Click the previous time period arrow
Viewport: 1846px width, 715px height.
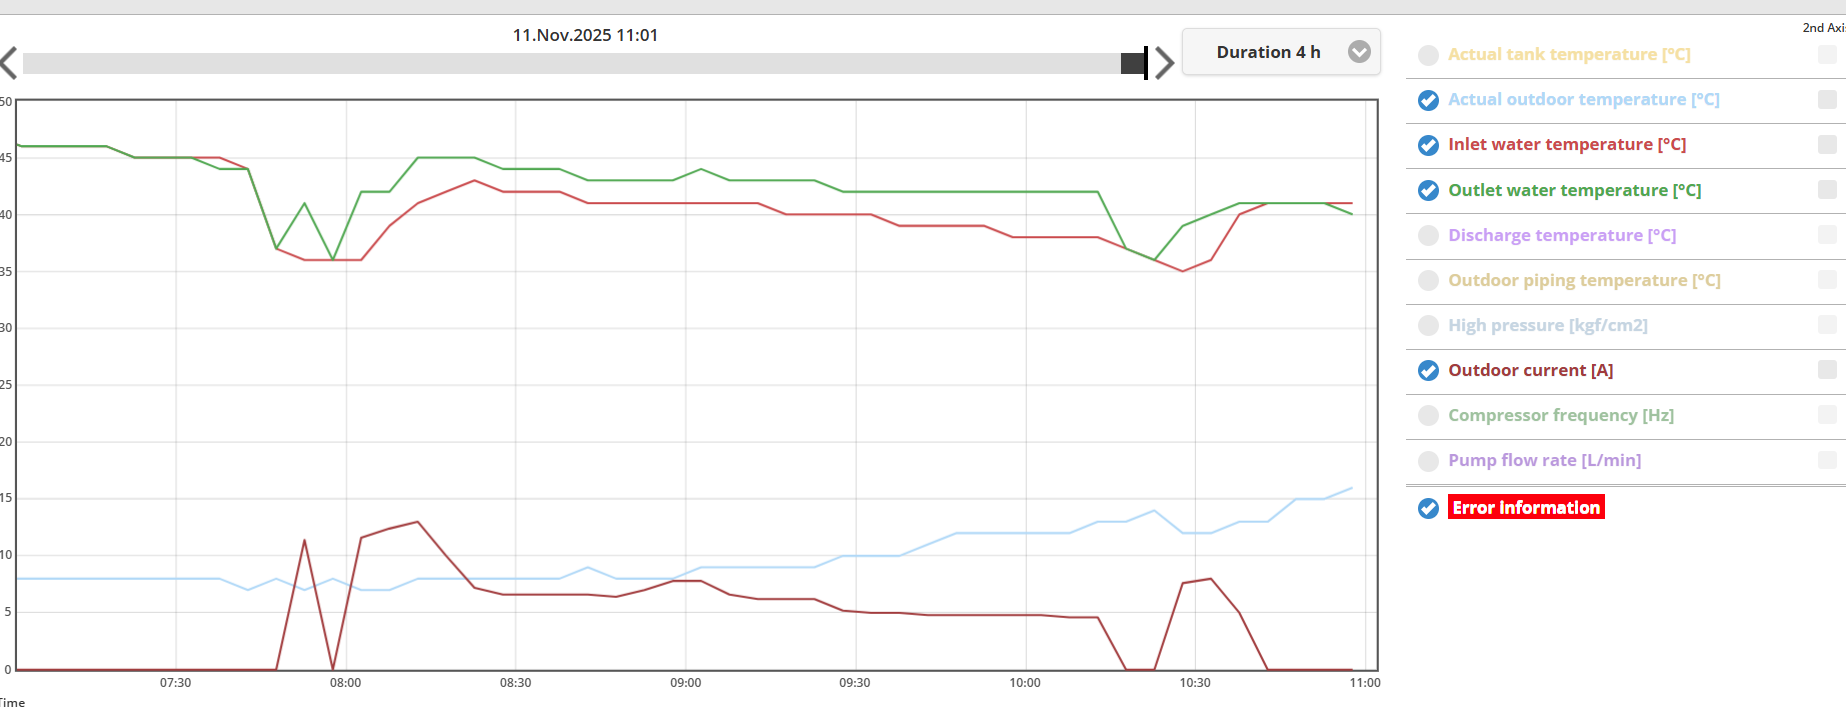click(9, 63)
